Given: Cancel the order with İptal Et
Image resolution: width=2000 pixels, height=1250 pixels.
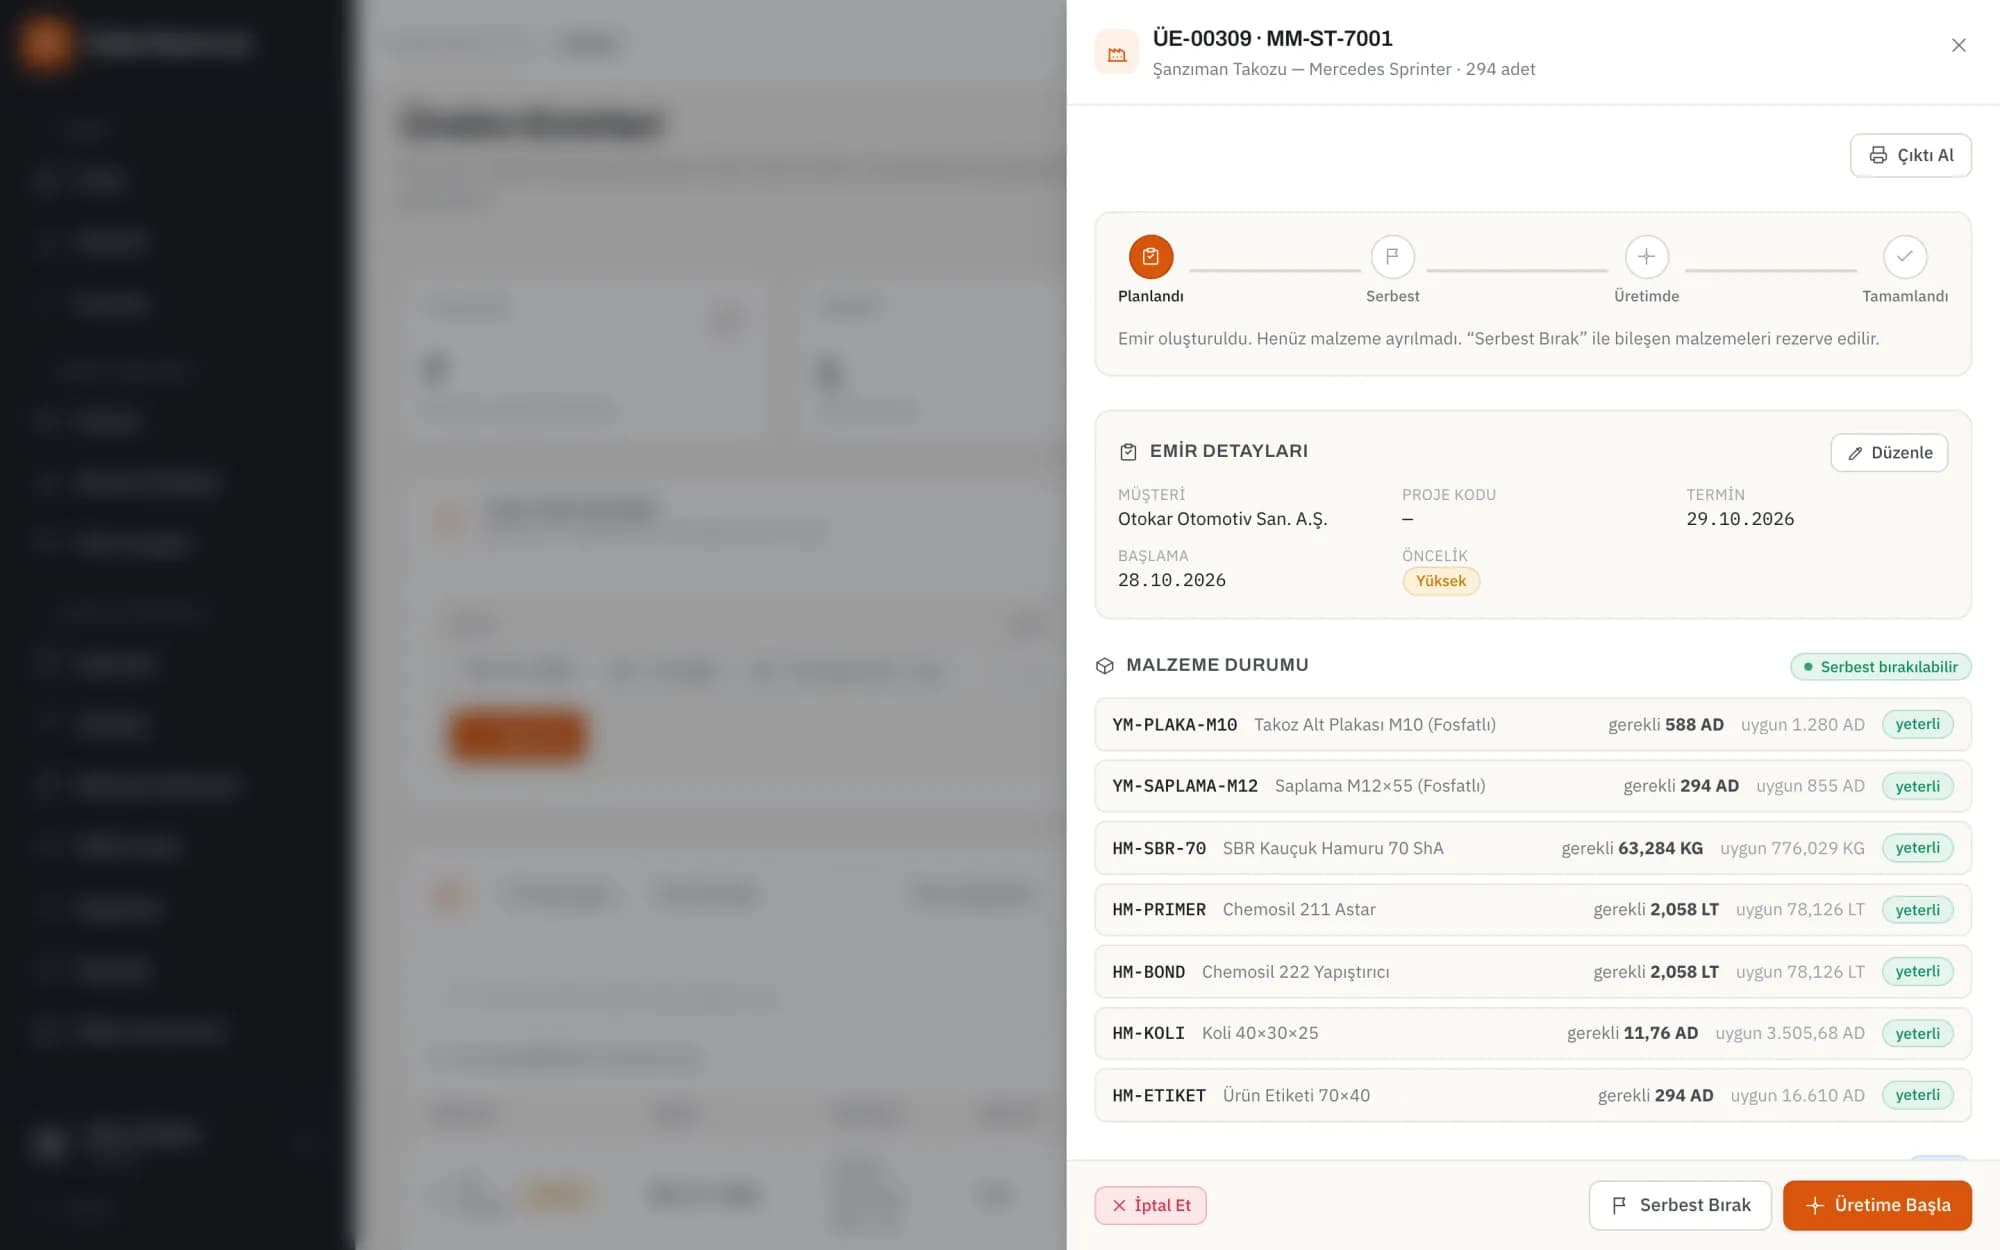Looking at the screenshot, I should (1150, 1205).
